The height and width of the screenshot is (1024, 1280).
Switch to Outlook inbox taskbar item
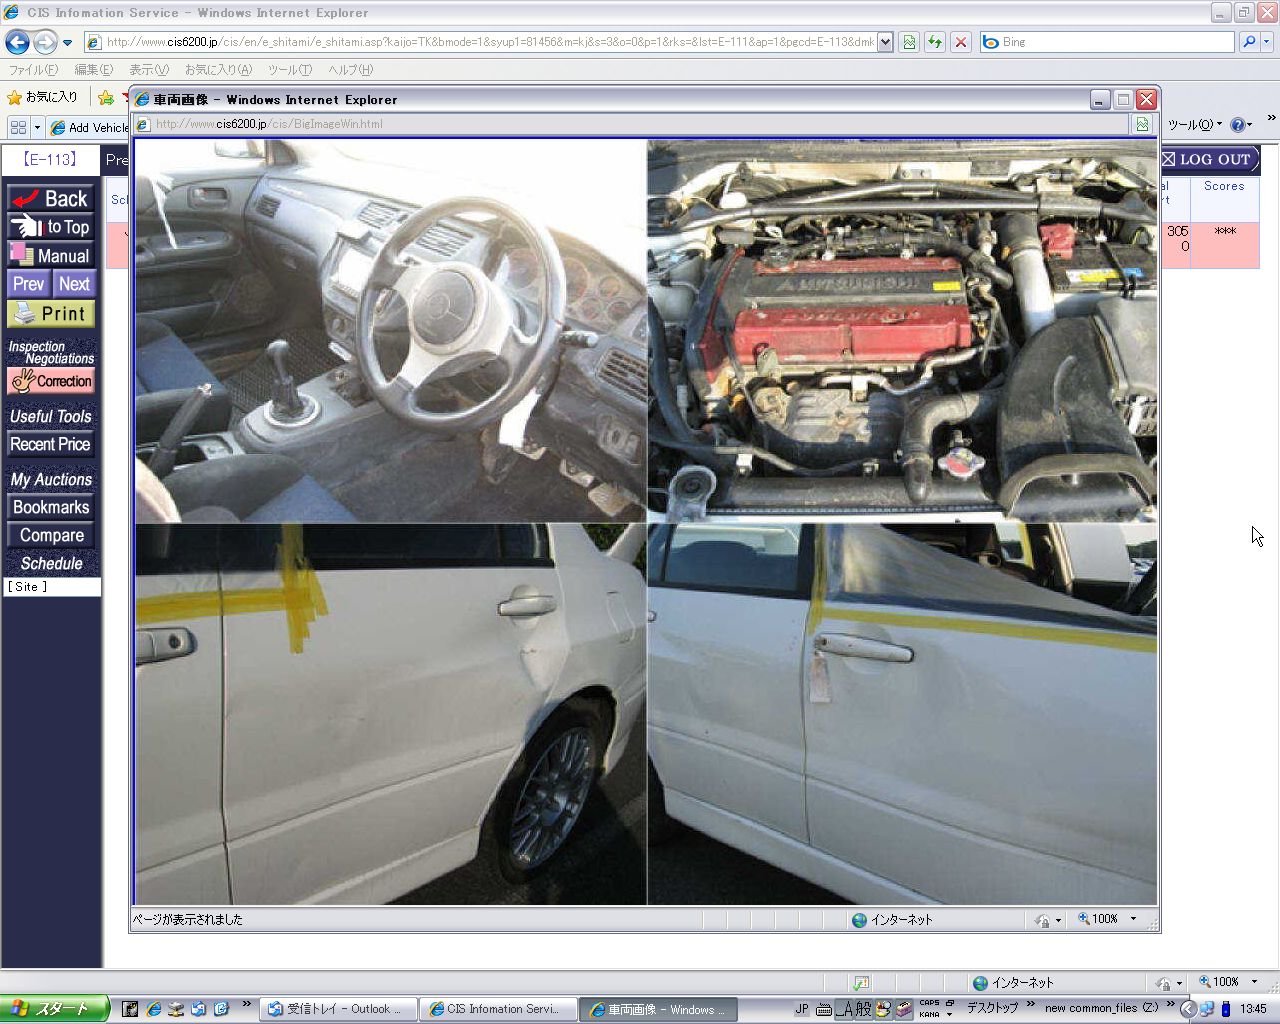click(x=335, y=1009)
